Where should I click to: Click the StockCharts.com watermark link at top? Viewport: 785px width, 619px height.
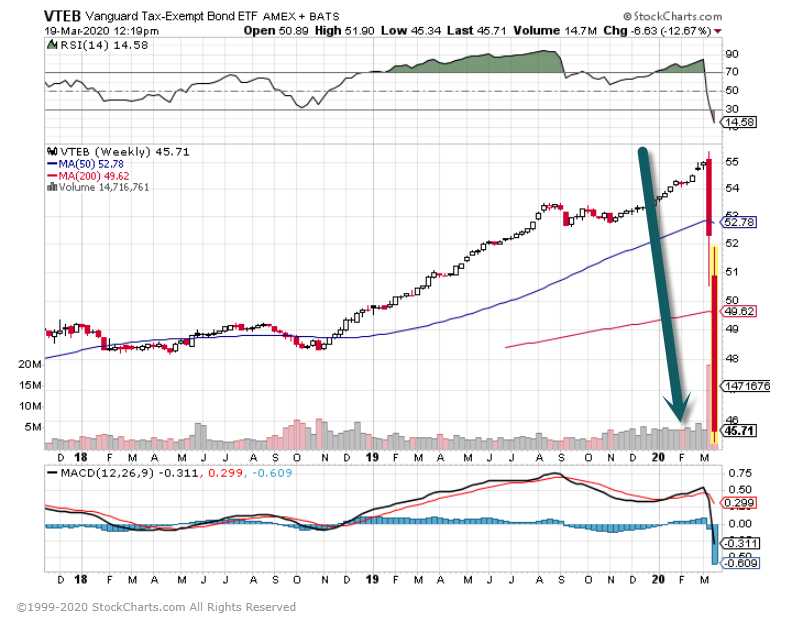[672, 17]
